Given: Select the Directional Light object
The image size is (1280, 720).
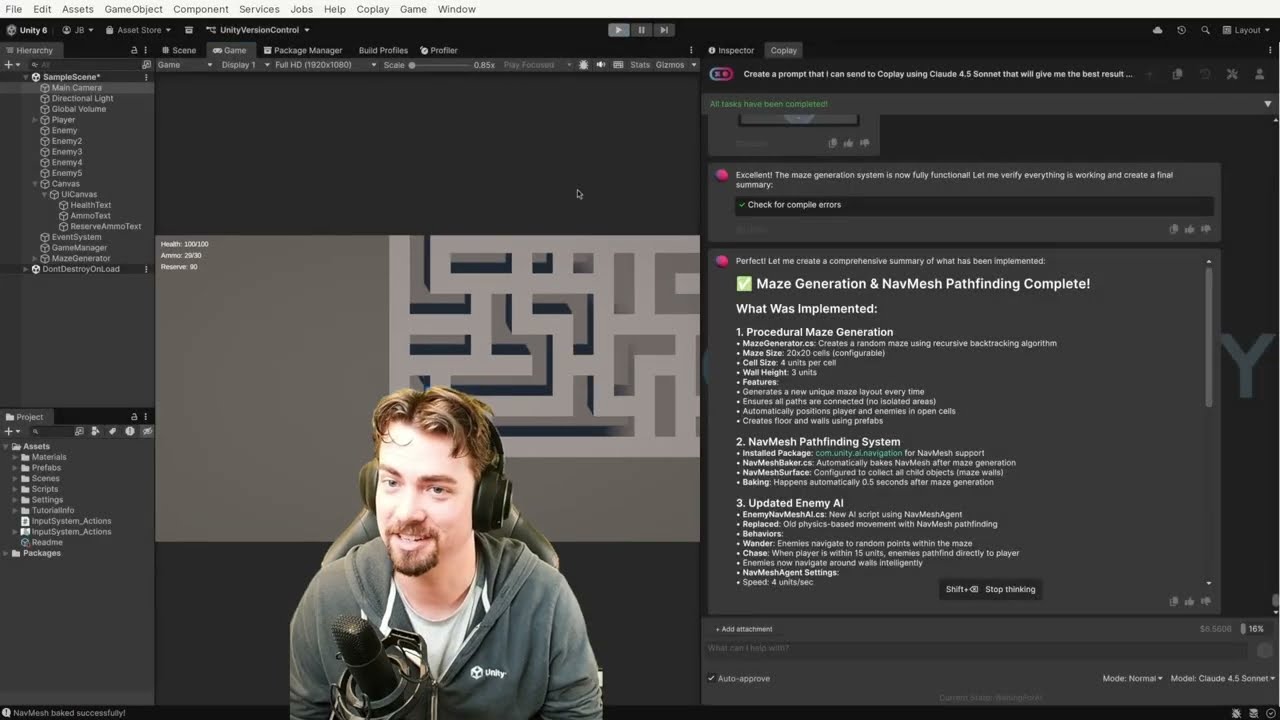Looking at the screenshot, I should (82, 98).
